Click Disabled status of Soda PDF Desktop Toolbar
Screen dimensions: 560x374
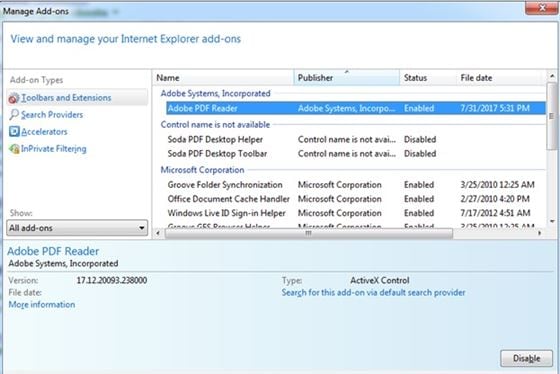tap(420, 154)
